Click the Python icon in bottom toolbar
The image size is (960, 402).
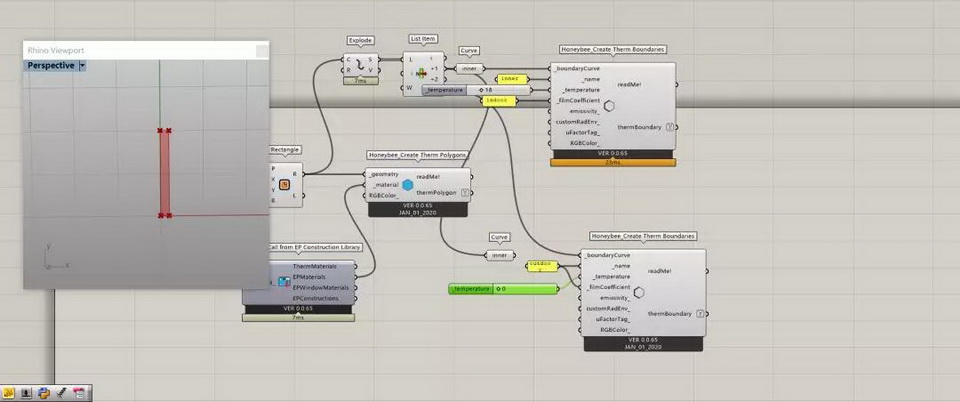coord(44,393)
